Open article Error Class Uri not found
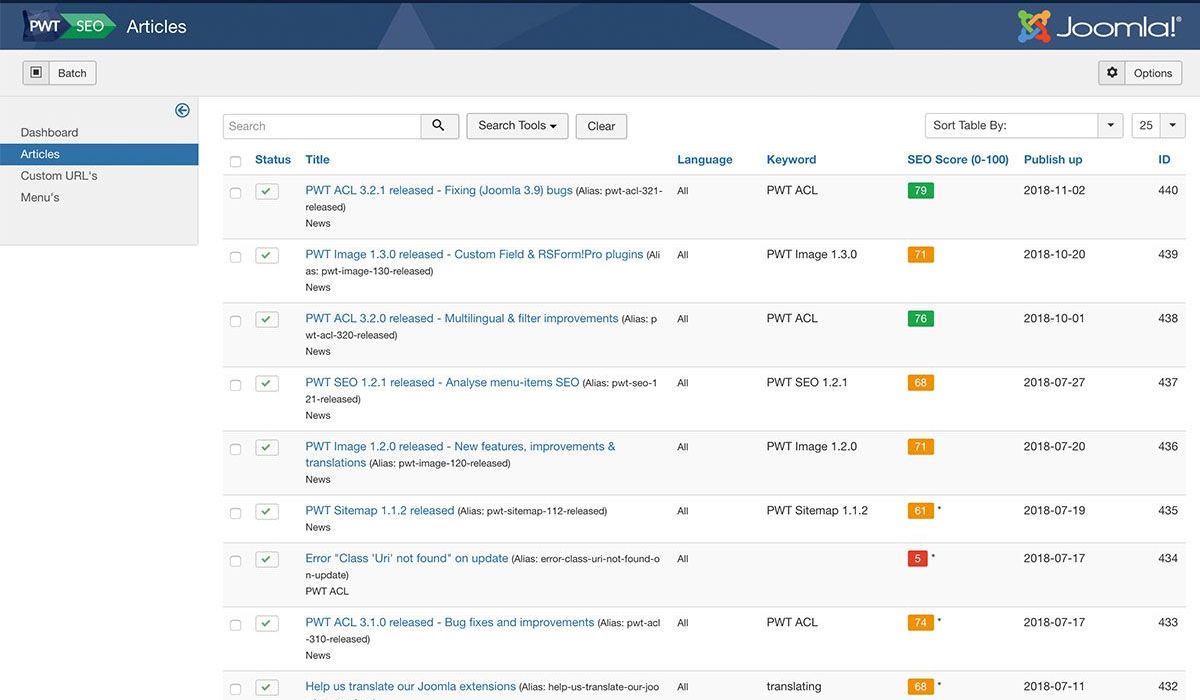 (x=407, y=558)
